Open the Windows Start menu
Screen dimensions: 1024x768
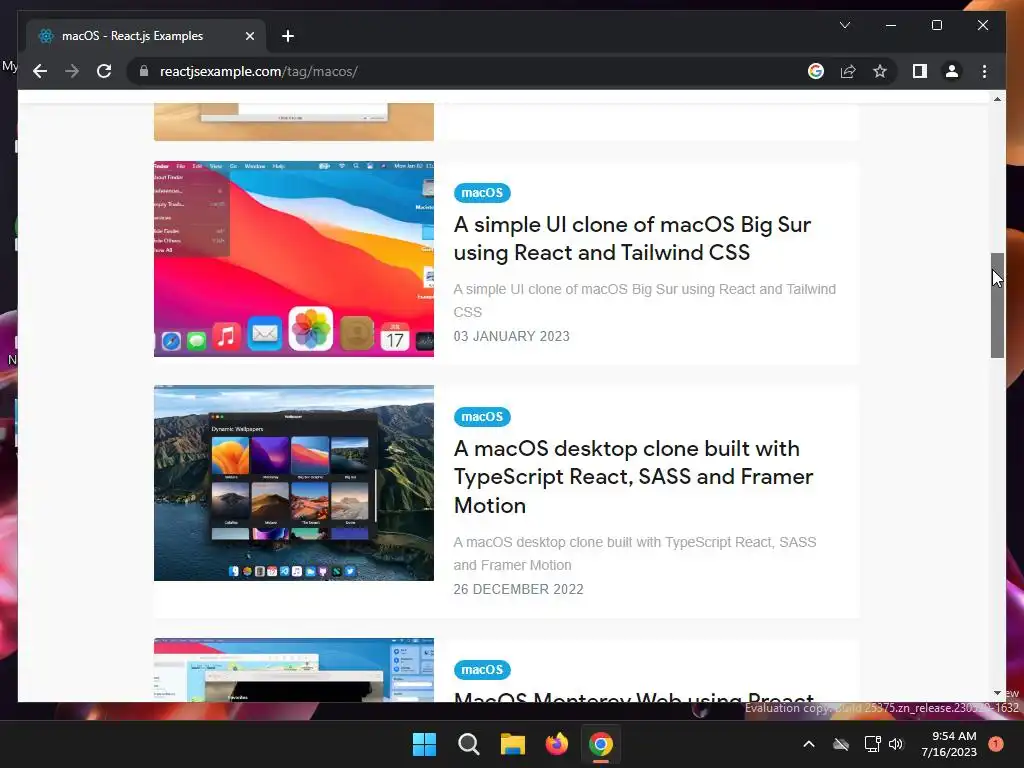pyautogui.click(x=424, y=744)
